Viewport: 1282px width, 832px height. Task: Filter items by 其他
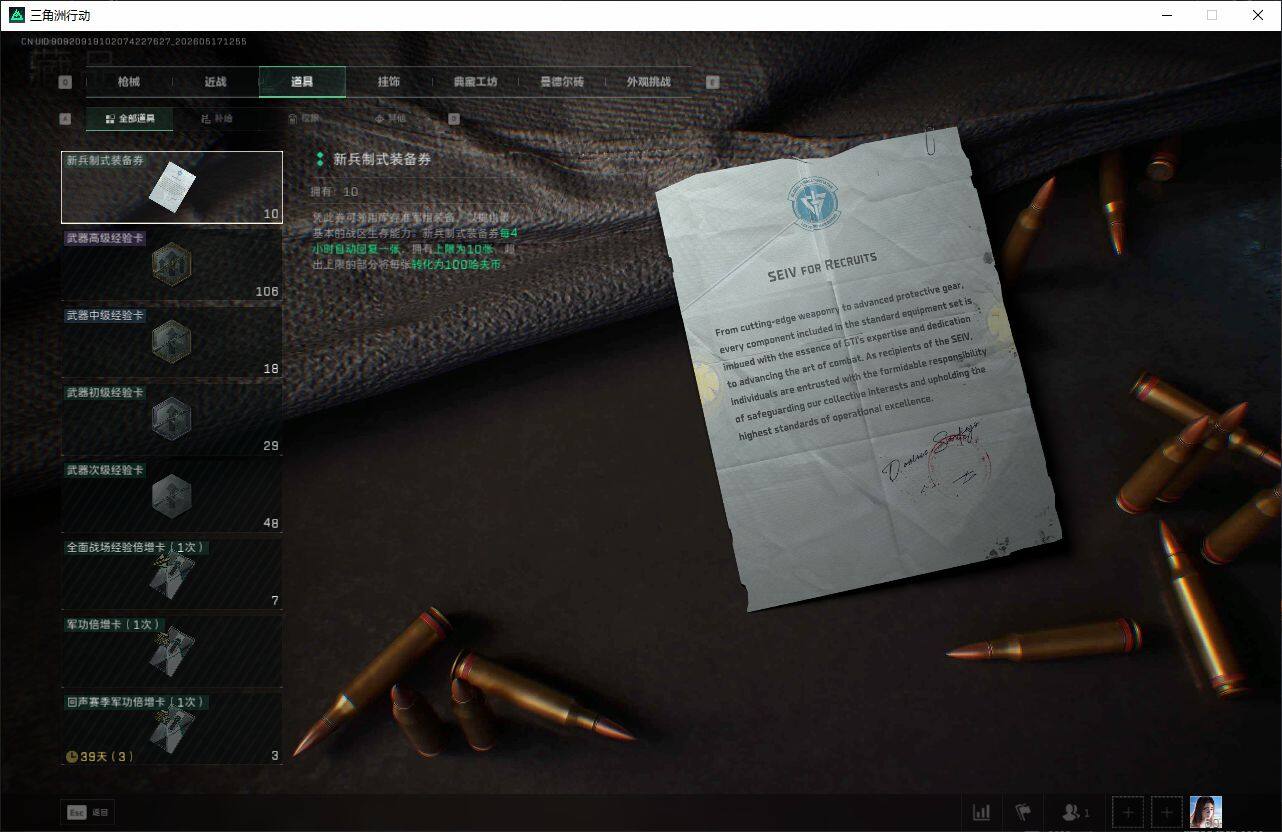click(x=388, y=119)
